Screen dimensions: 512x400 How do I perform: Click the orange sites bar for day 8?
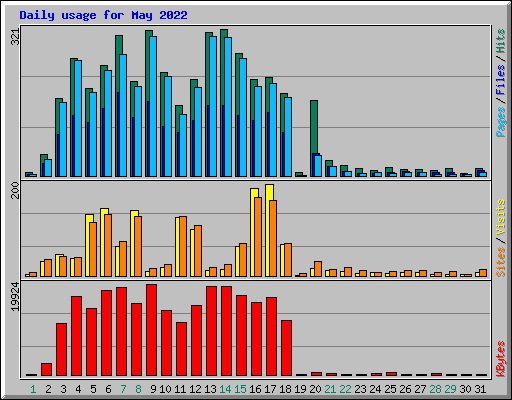click(x=138, y=247)
